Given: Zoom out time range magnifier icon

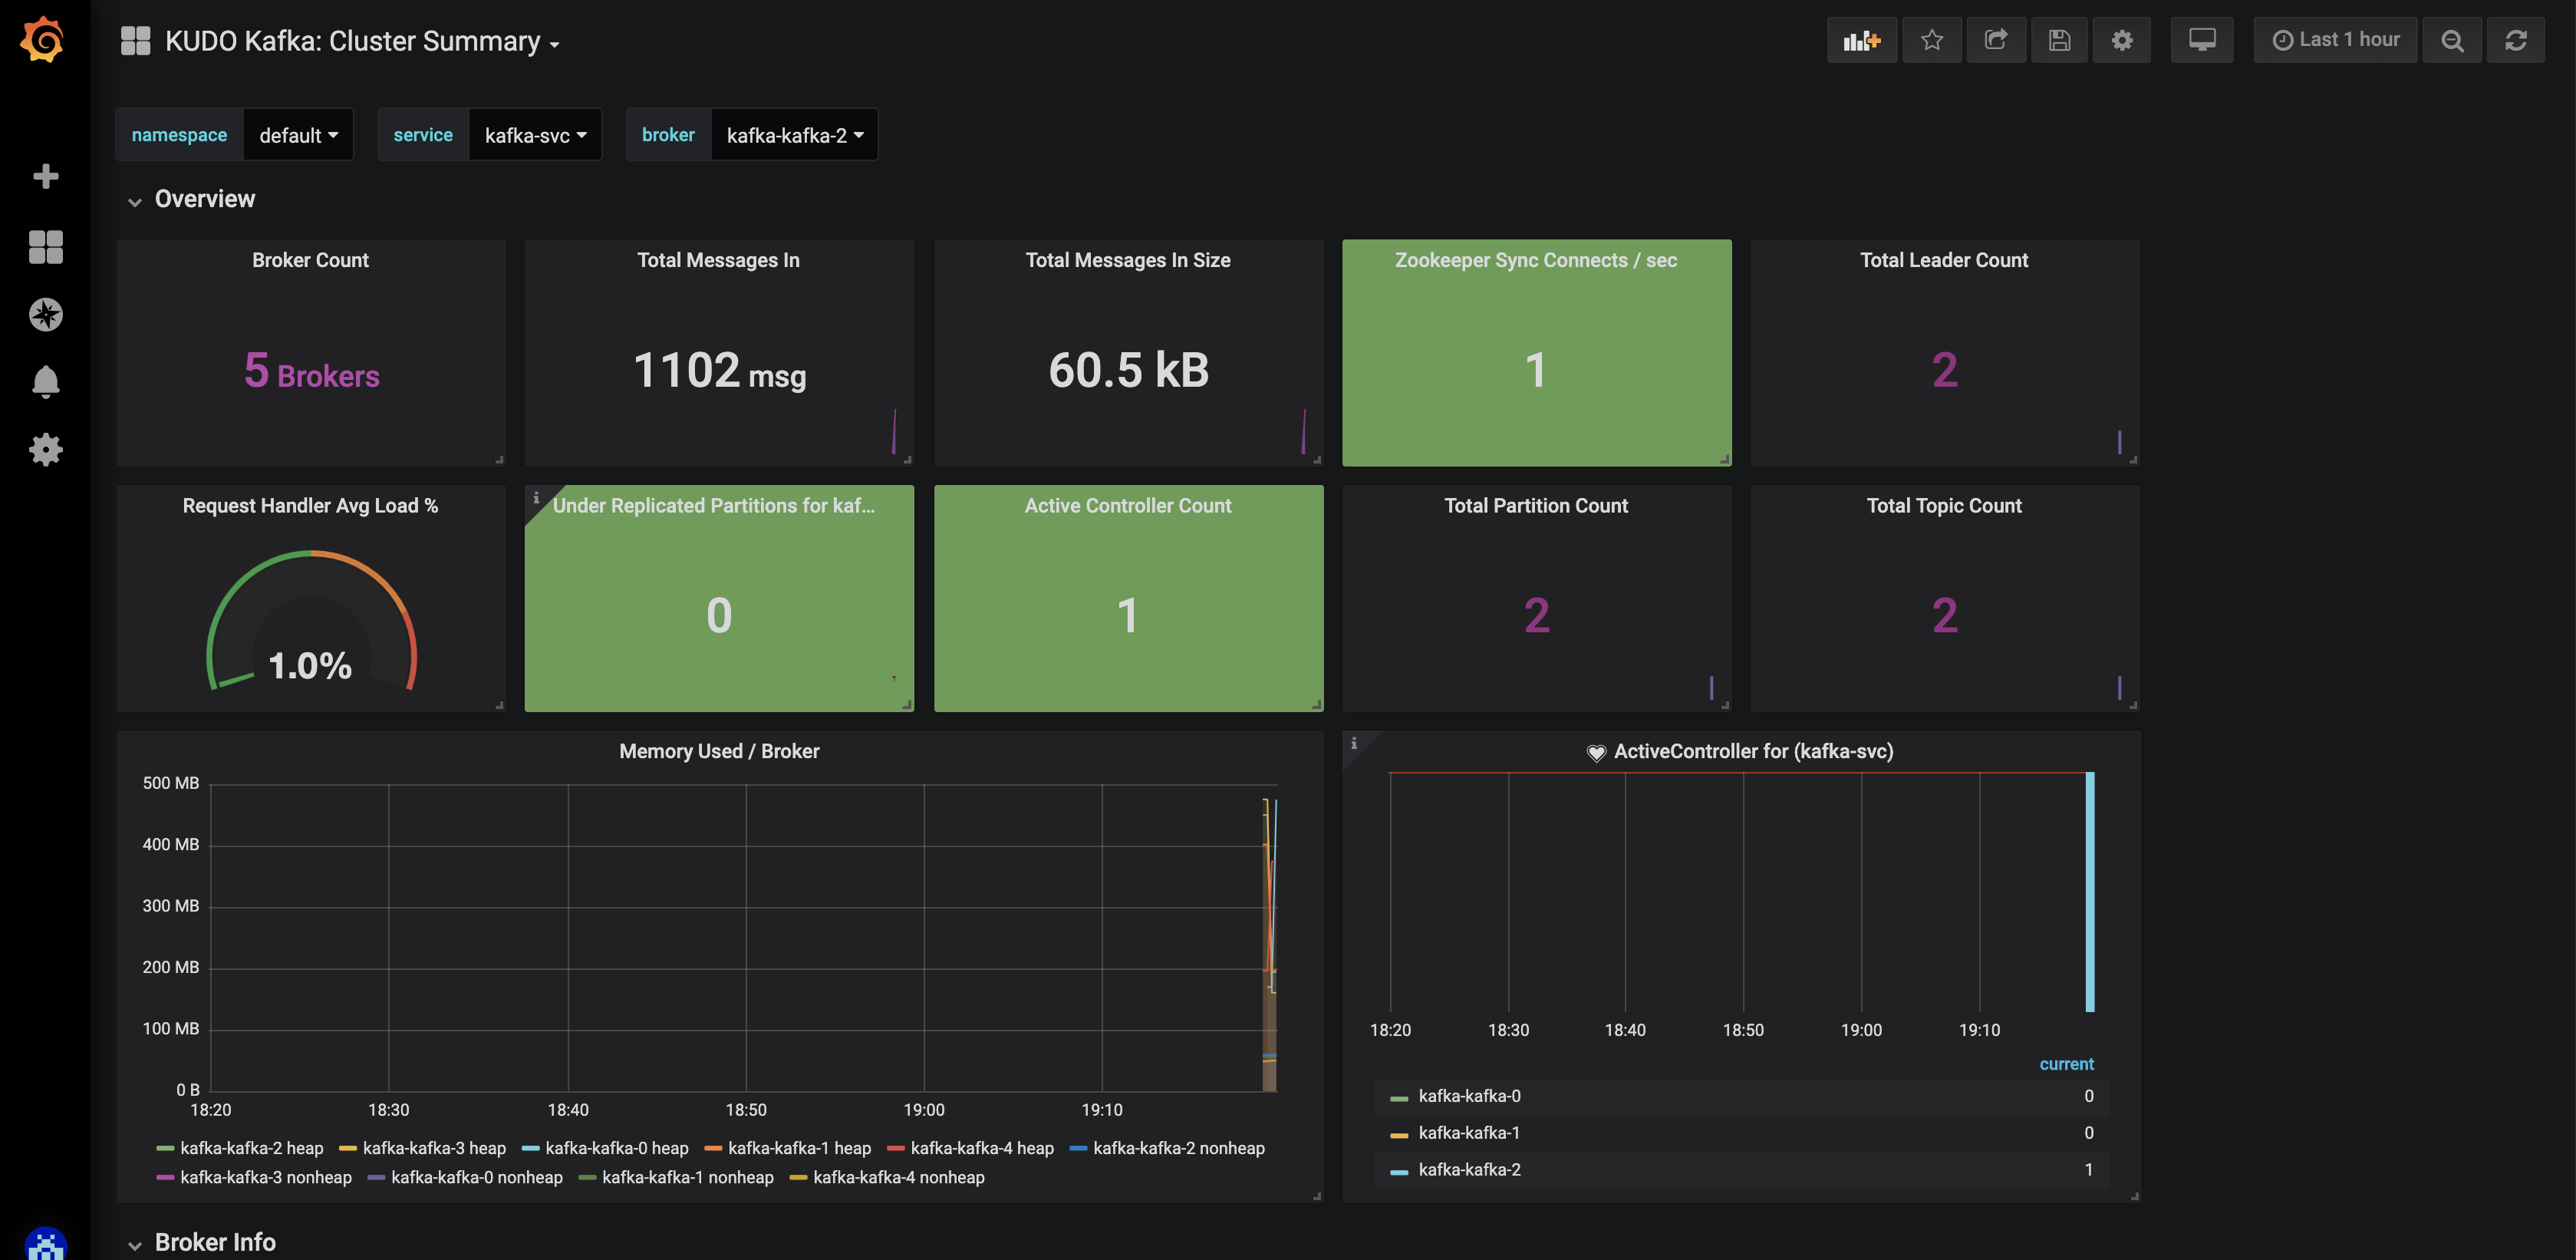Looking at the screenshot, I should point(2452,40).
